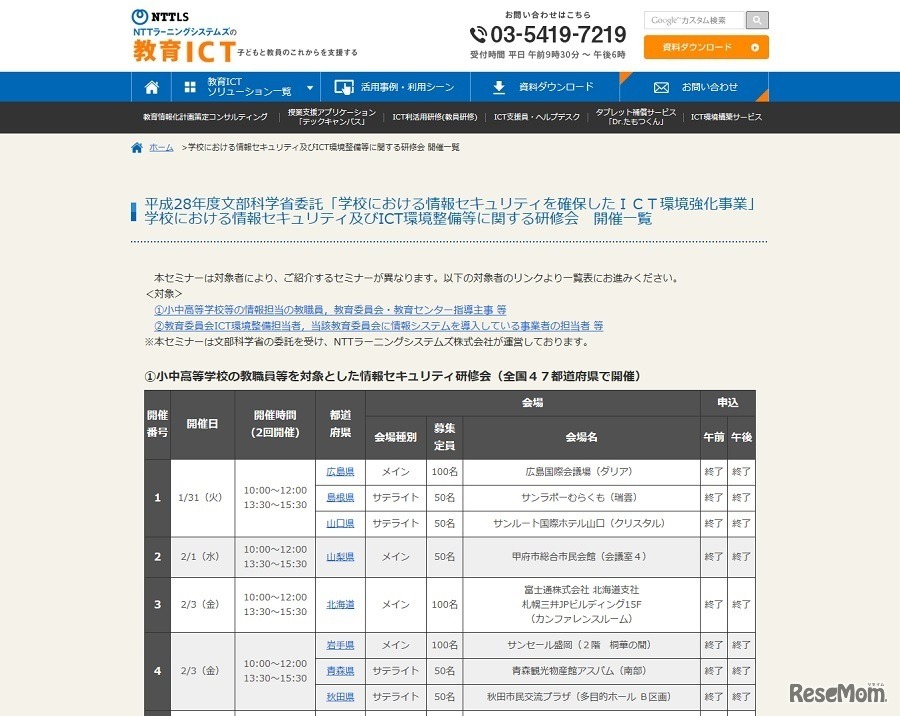Click the NTTLS 教育ICT logo
Viewport: 900px width, 716px height.
coord(185,37)
